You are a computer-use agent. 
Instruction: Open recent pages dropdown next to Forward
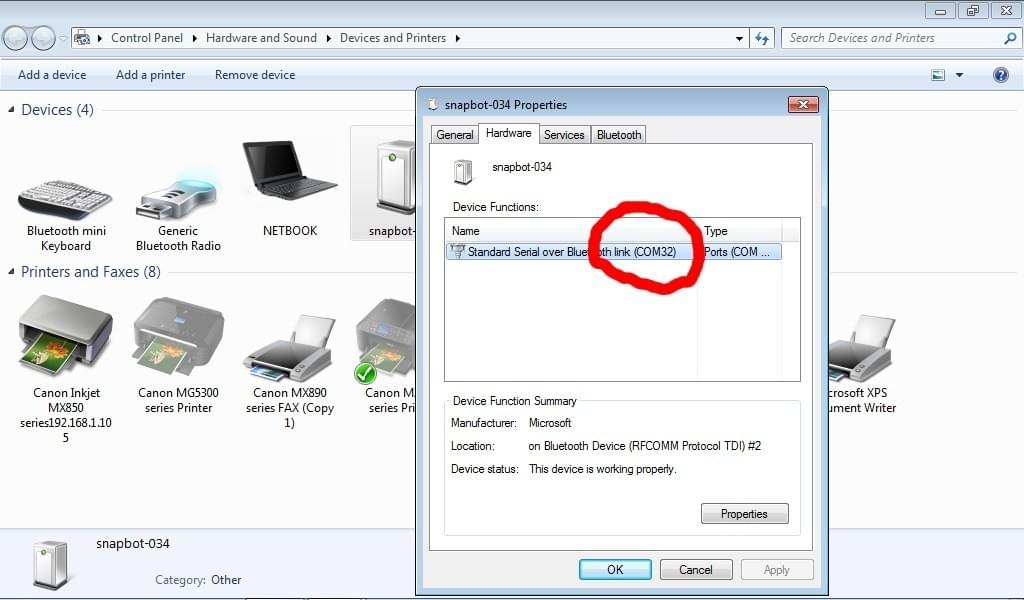pos(63,39)
